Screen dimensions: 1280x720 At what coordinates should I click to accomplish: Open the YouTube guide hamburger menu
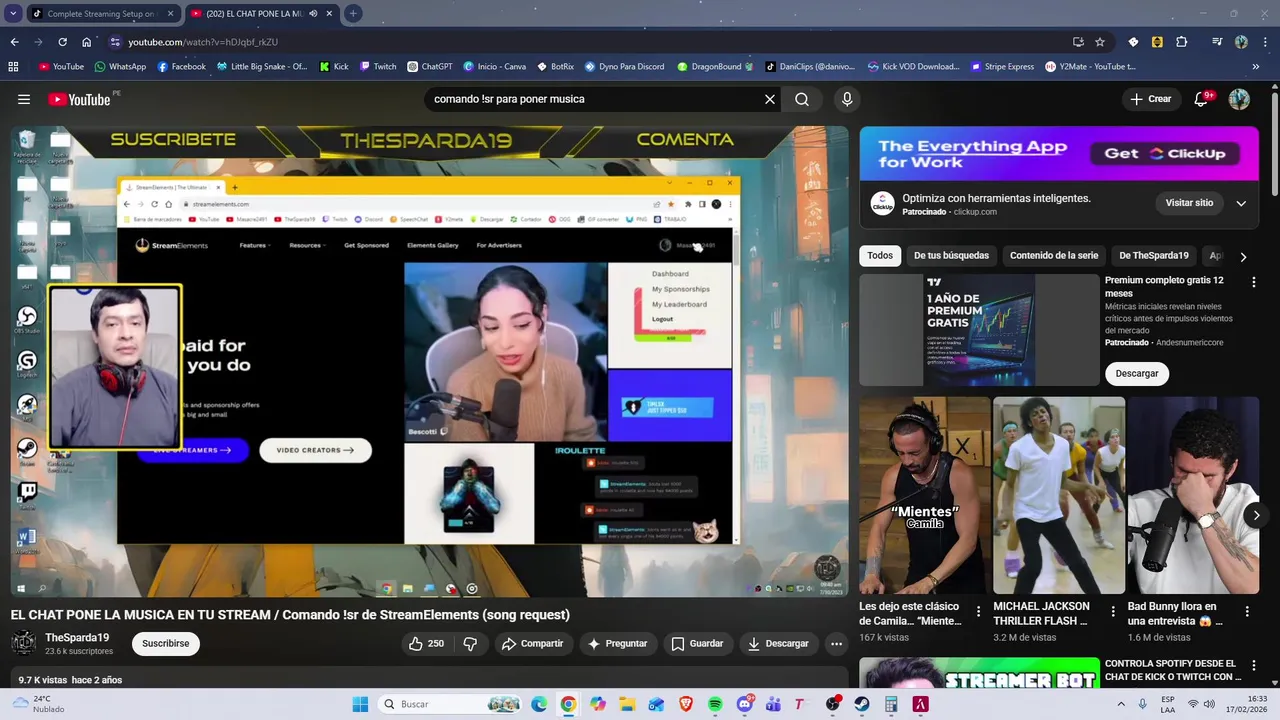pos(24,99)
